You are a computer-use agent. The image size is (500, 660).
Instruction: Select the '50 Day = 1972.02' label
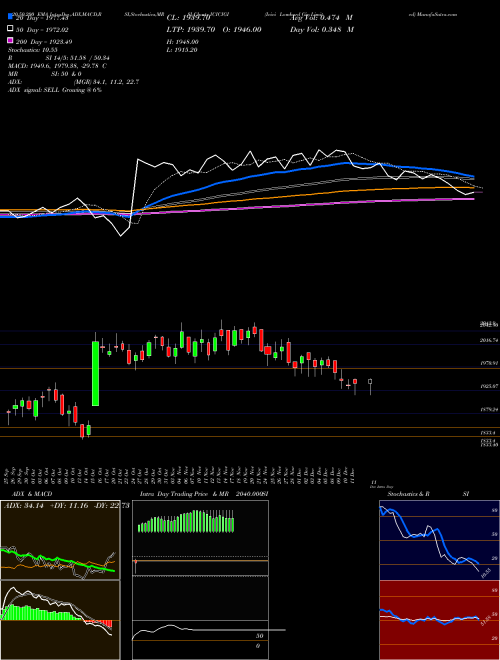coord(42,29)
